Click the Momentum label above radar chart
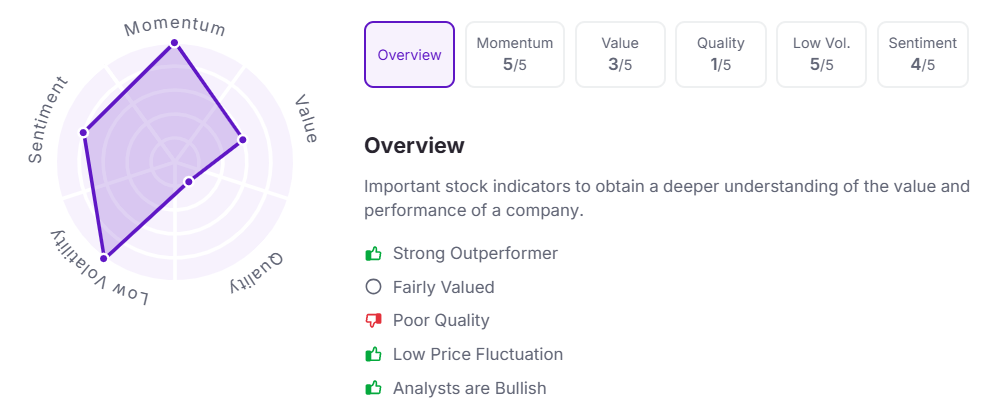999x412 pixels. (x=175, y=27)
